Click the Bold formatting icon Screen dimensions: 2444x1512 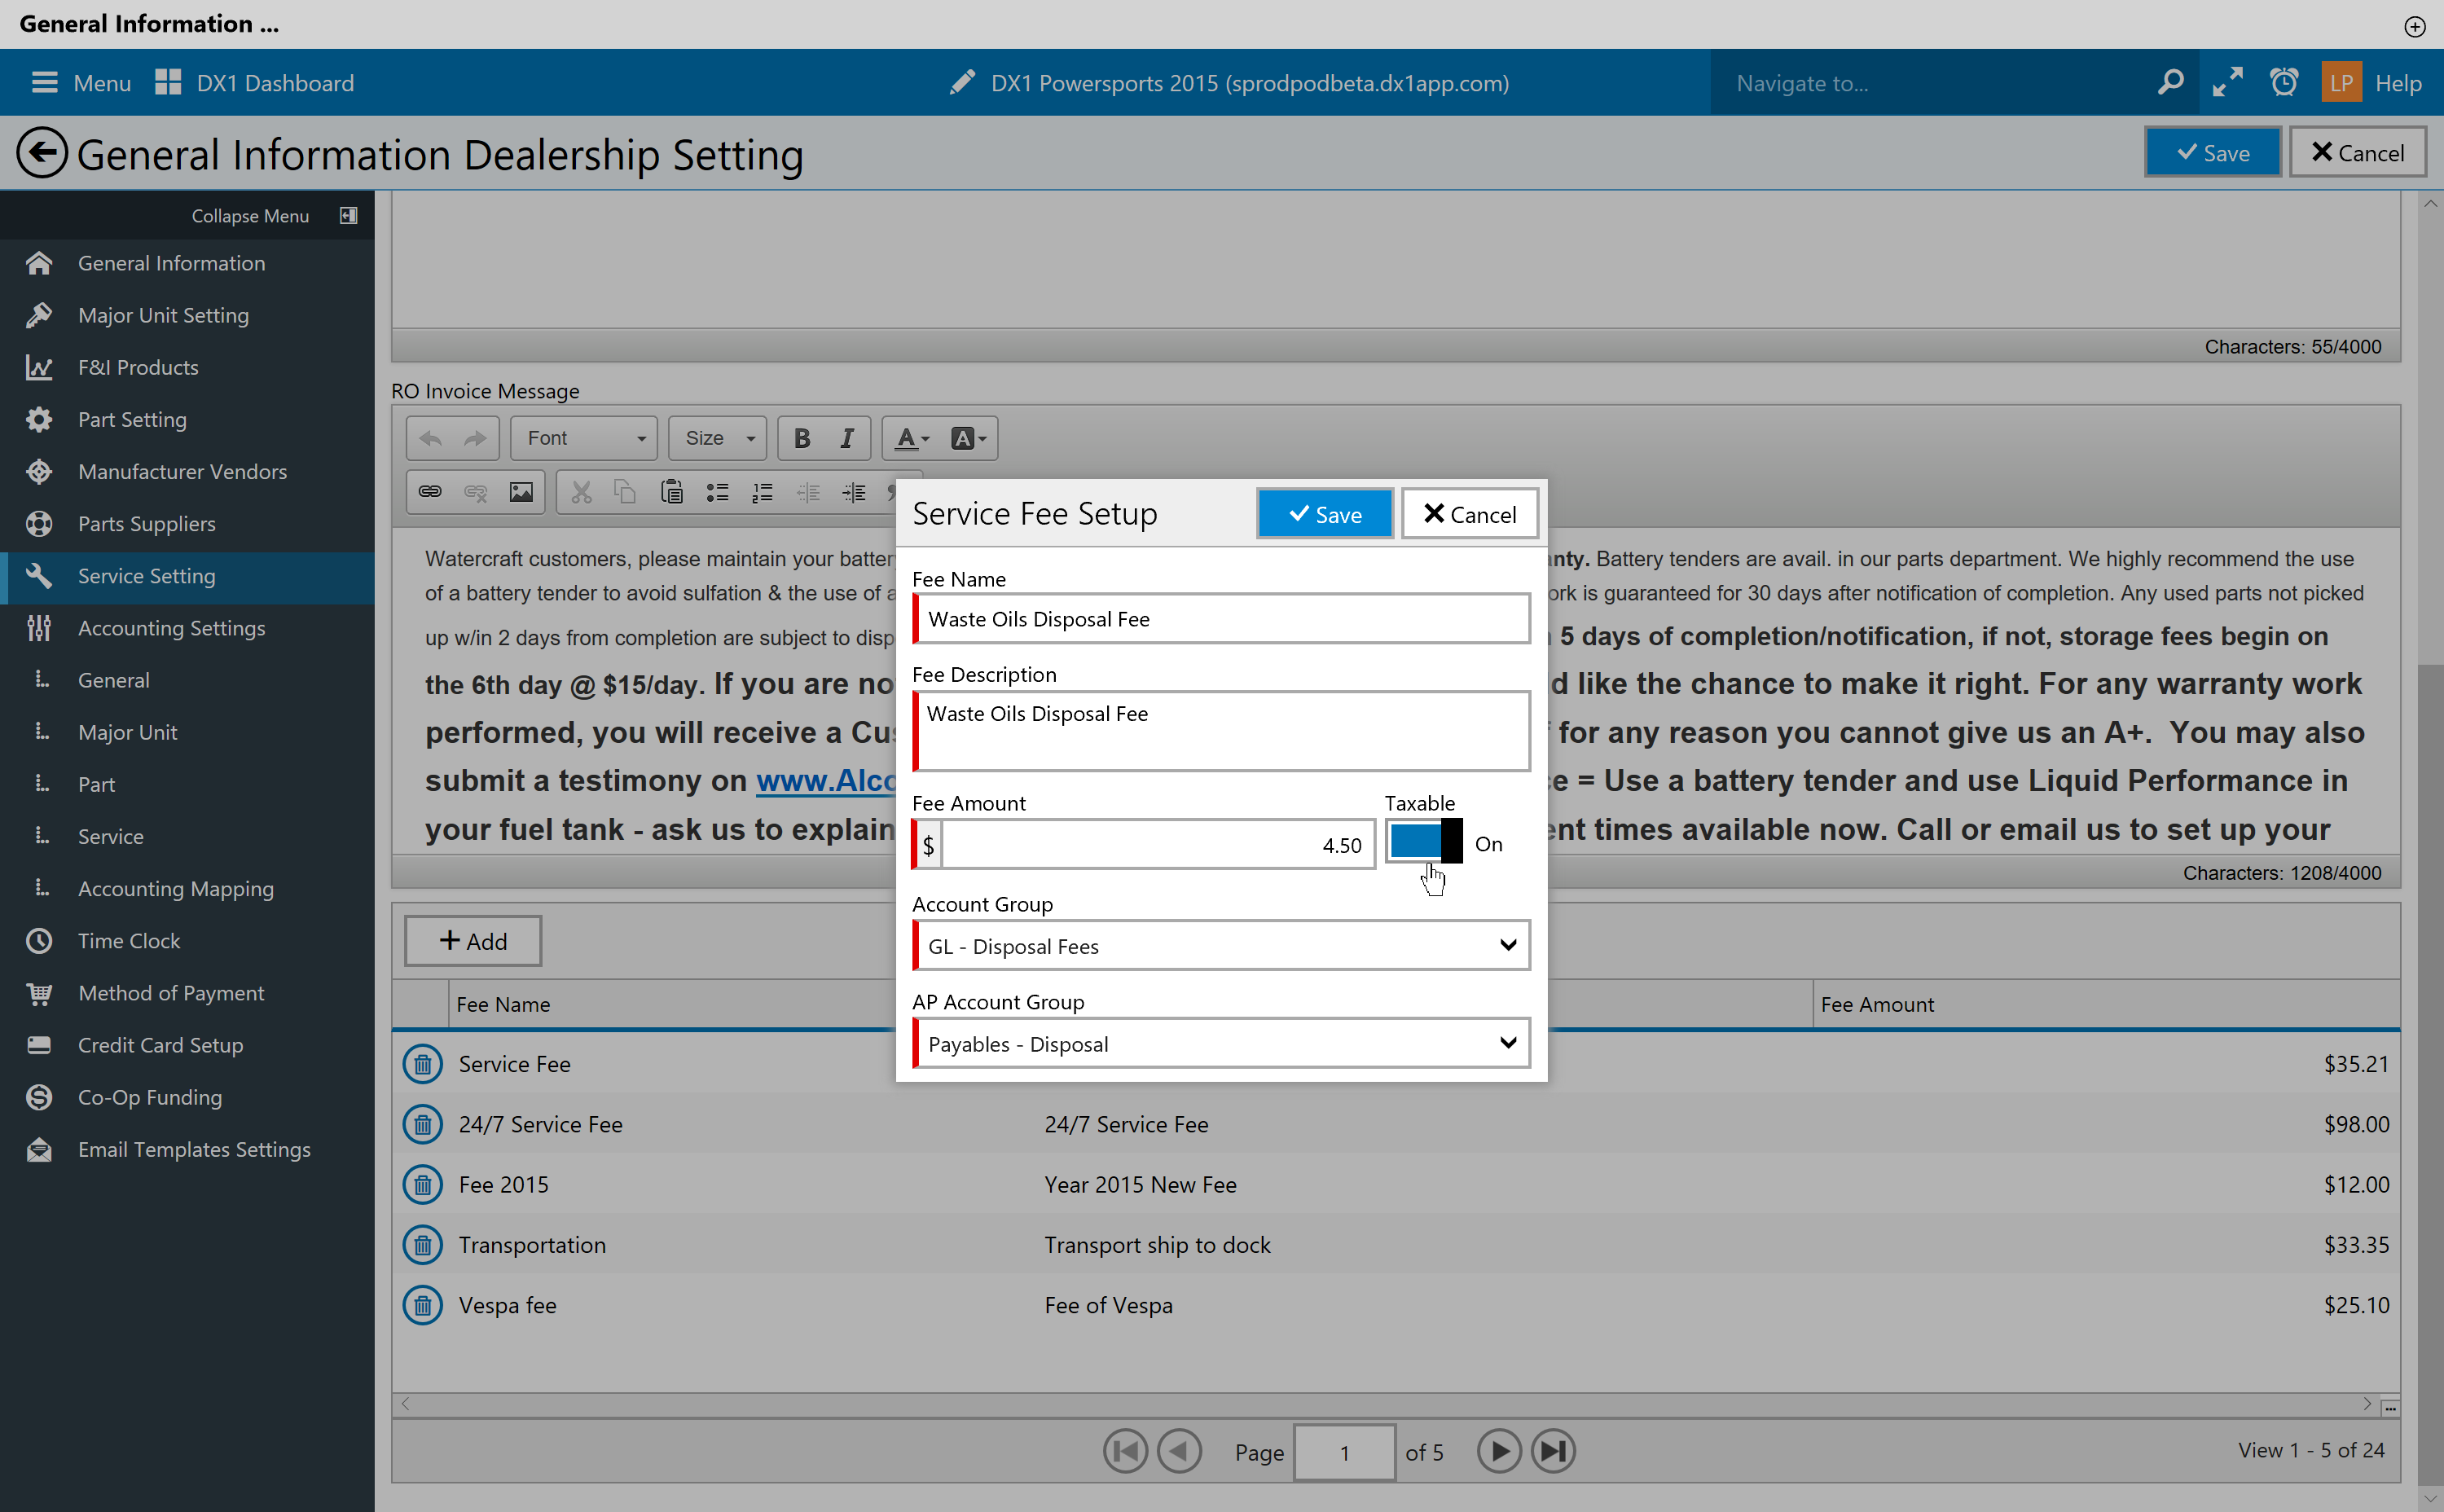pos(801,438)
